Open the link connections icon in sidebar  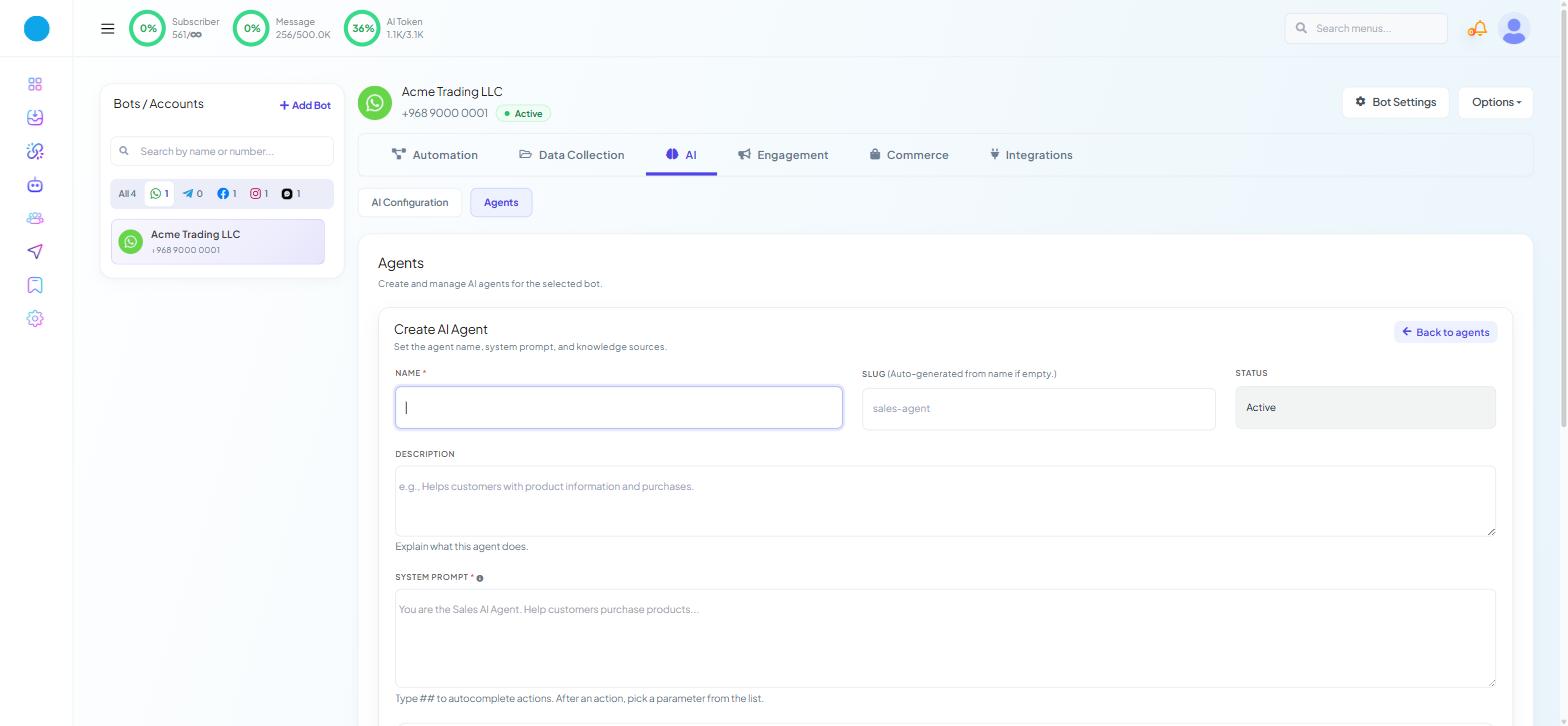pyautogui.click(x=35, y=151)
